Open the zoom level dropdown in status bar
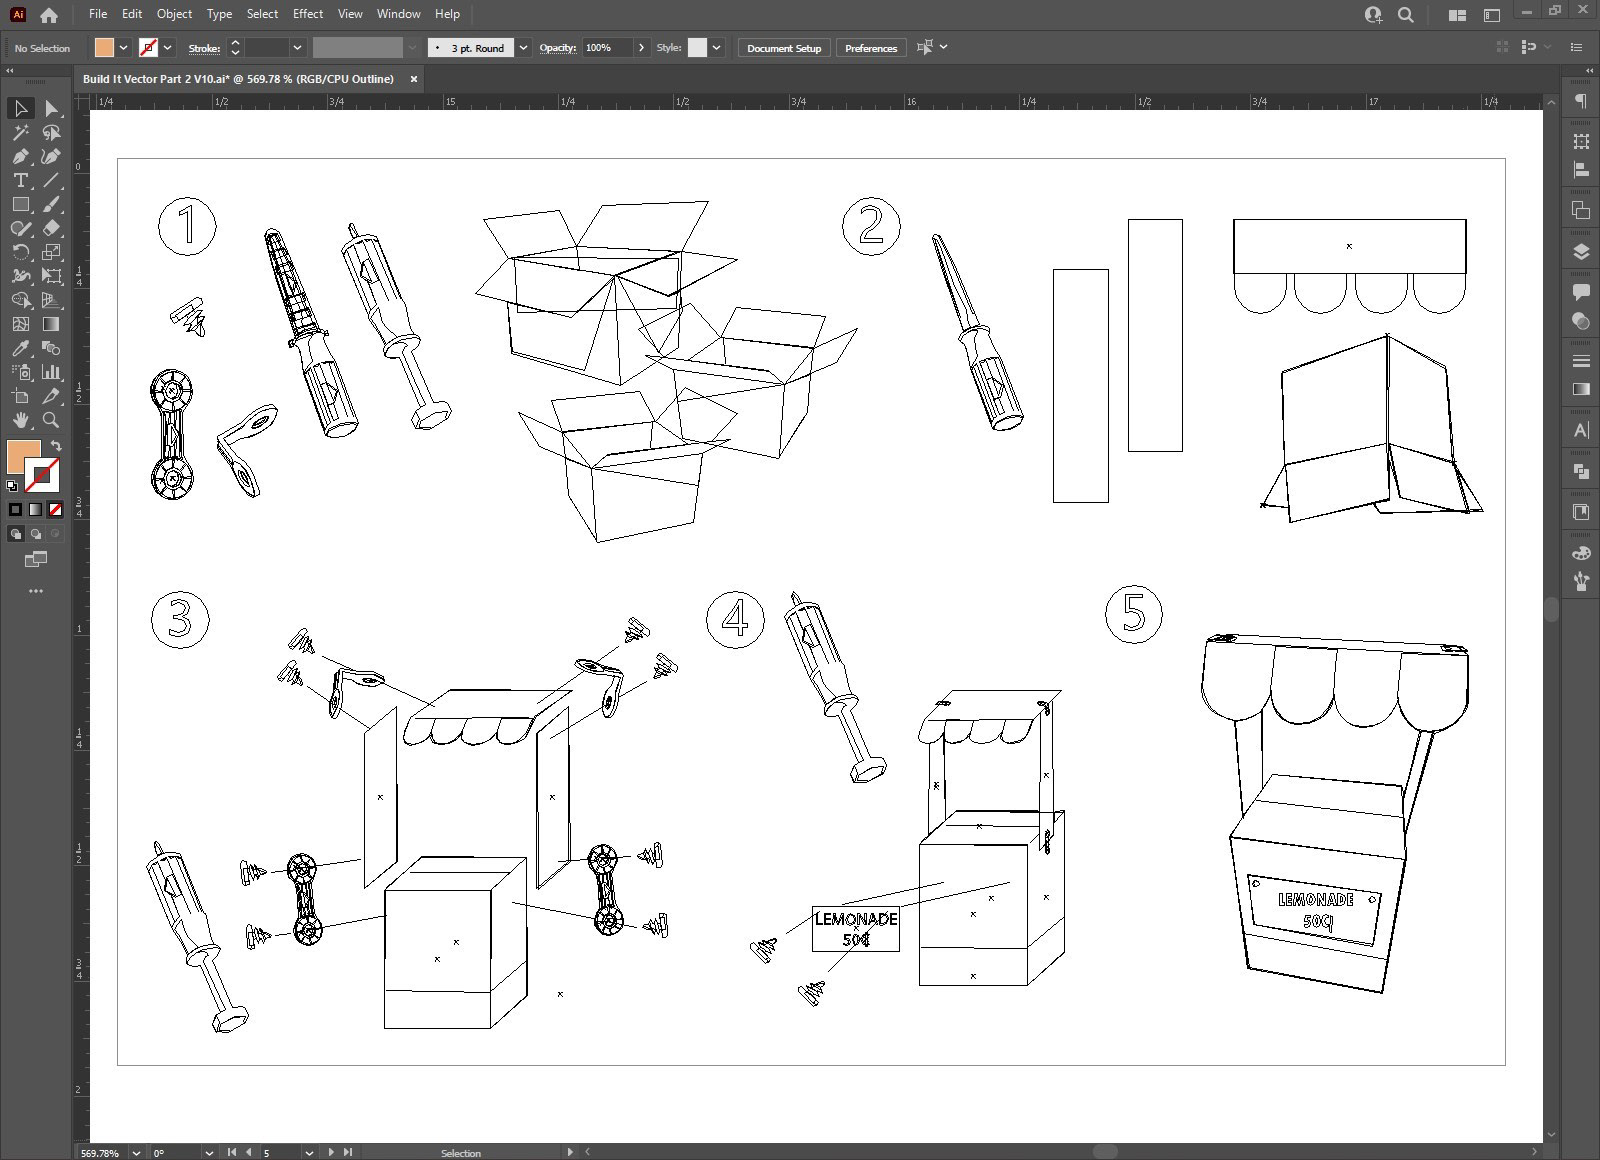 137,1153
